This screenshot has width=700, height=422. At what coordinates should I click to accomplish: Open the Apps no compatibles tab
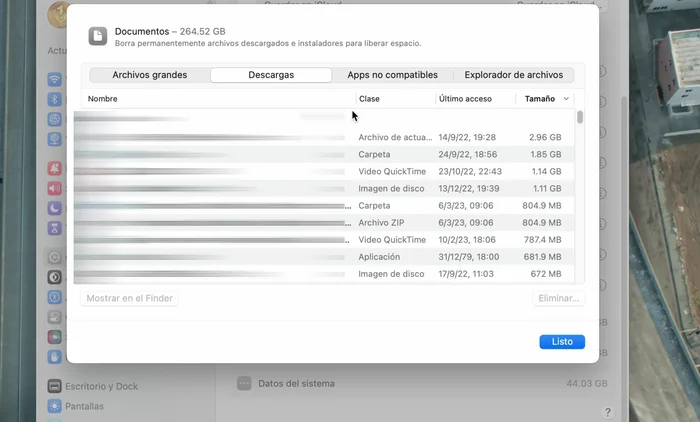click(392, 75)
